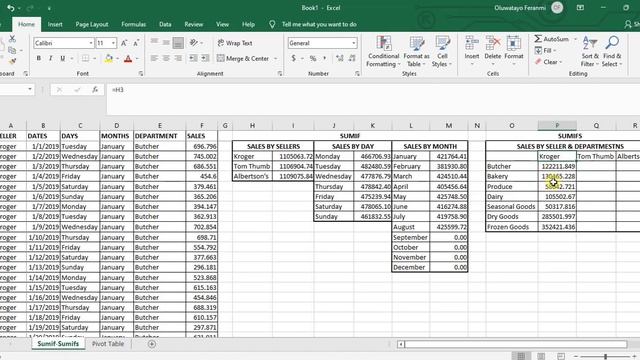Click Tell me what you want to do
Screen dimensions: 640x360
pyautogui.click(x=319, y=24)
